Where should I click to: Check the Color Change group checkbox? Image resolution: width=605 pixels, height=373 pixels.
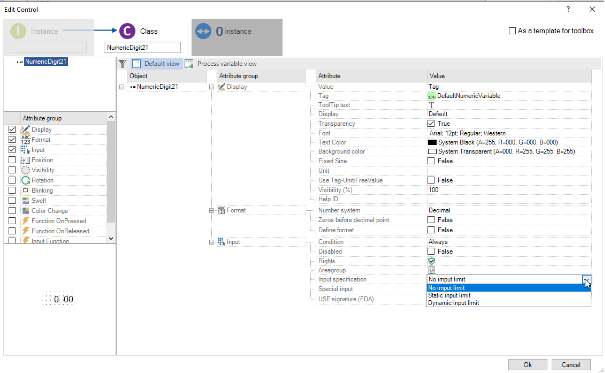point(12,211)
